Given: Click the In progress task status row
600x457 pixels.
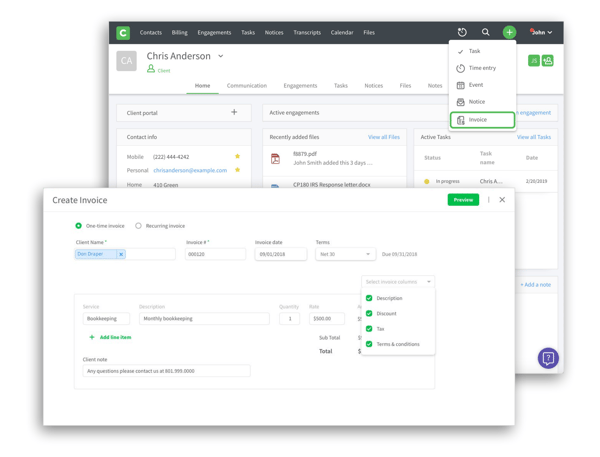Looking at the screenshot, I should point(486,181).
